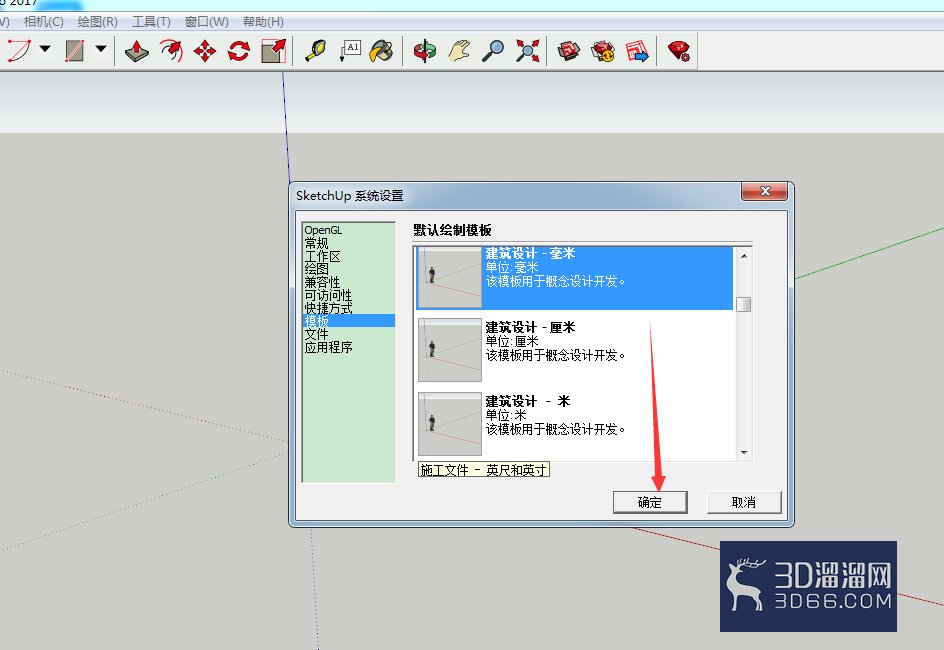Click the 米 template thumbnail preview
This screenshot has height=650, width=944.
coord(450,424)
